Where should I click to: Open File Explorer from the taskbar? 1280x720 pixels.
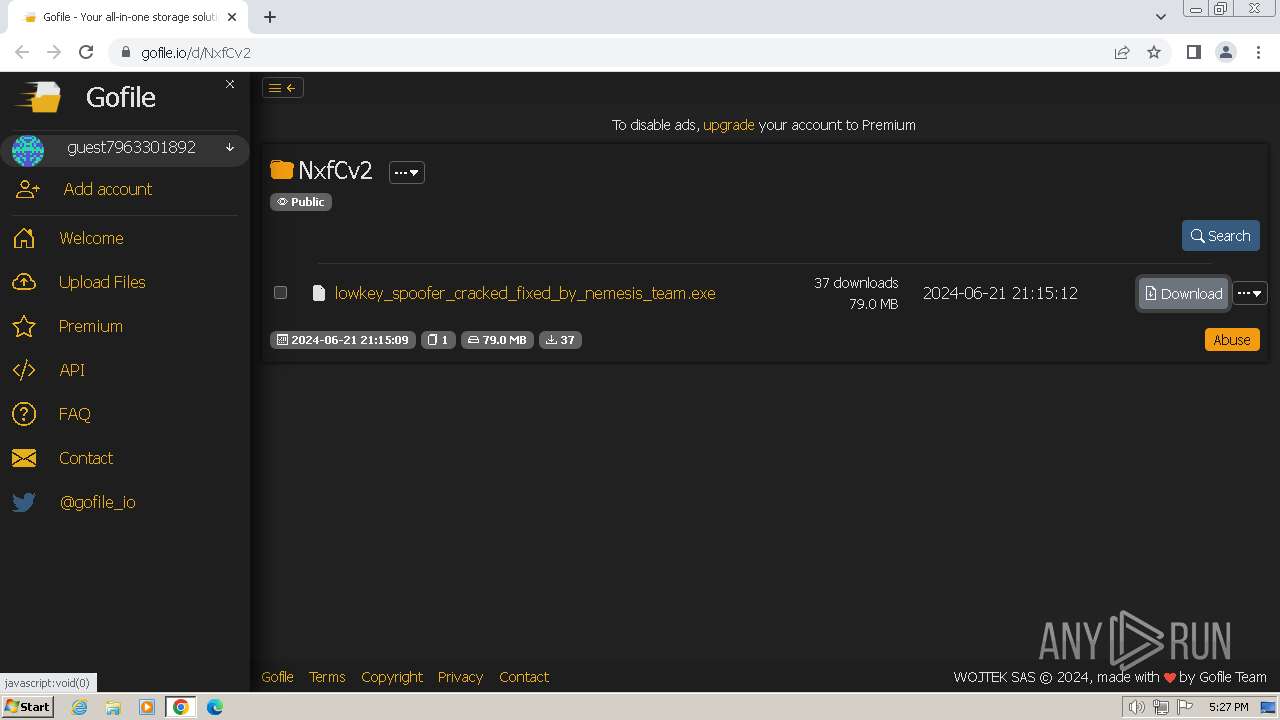click(113, 707)
